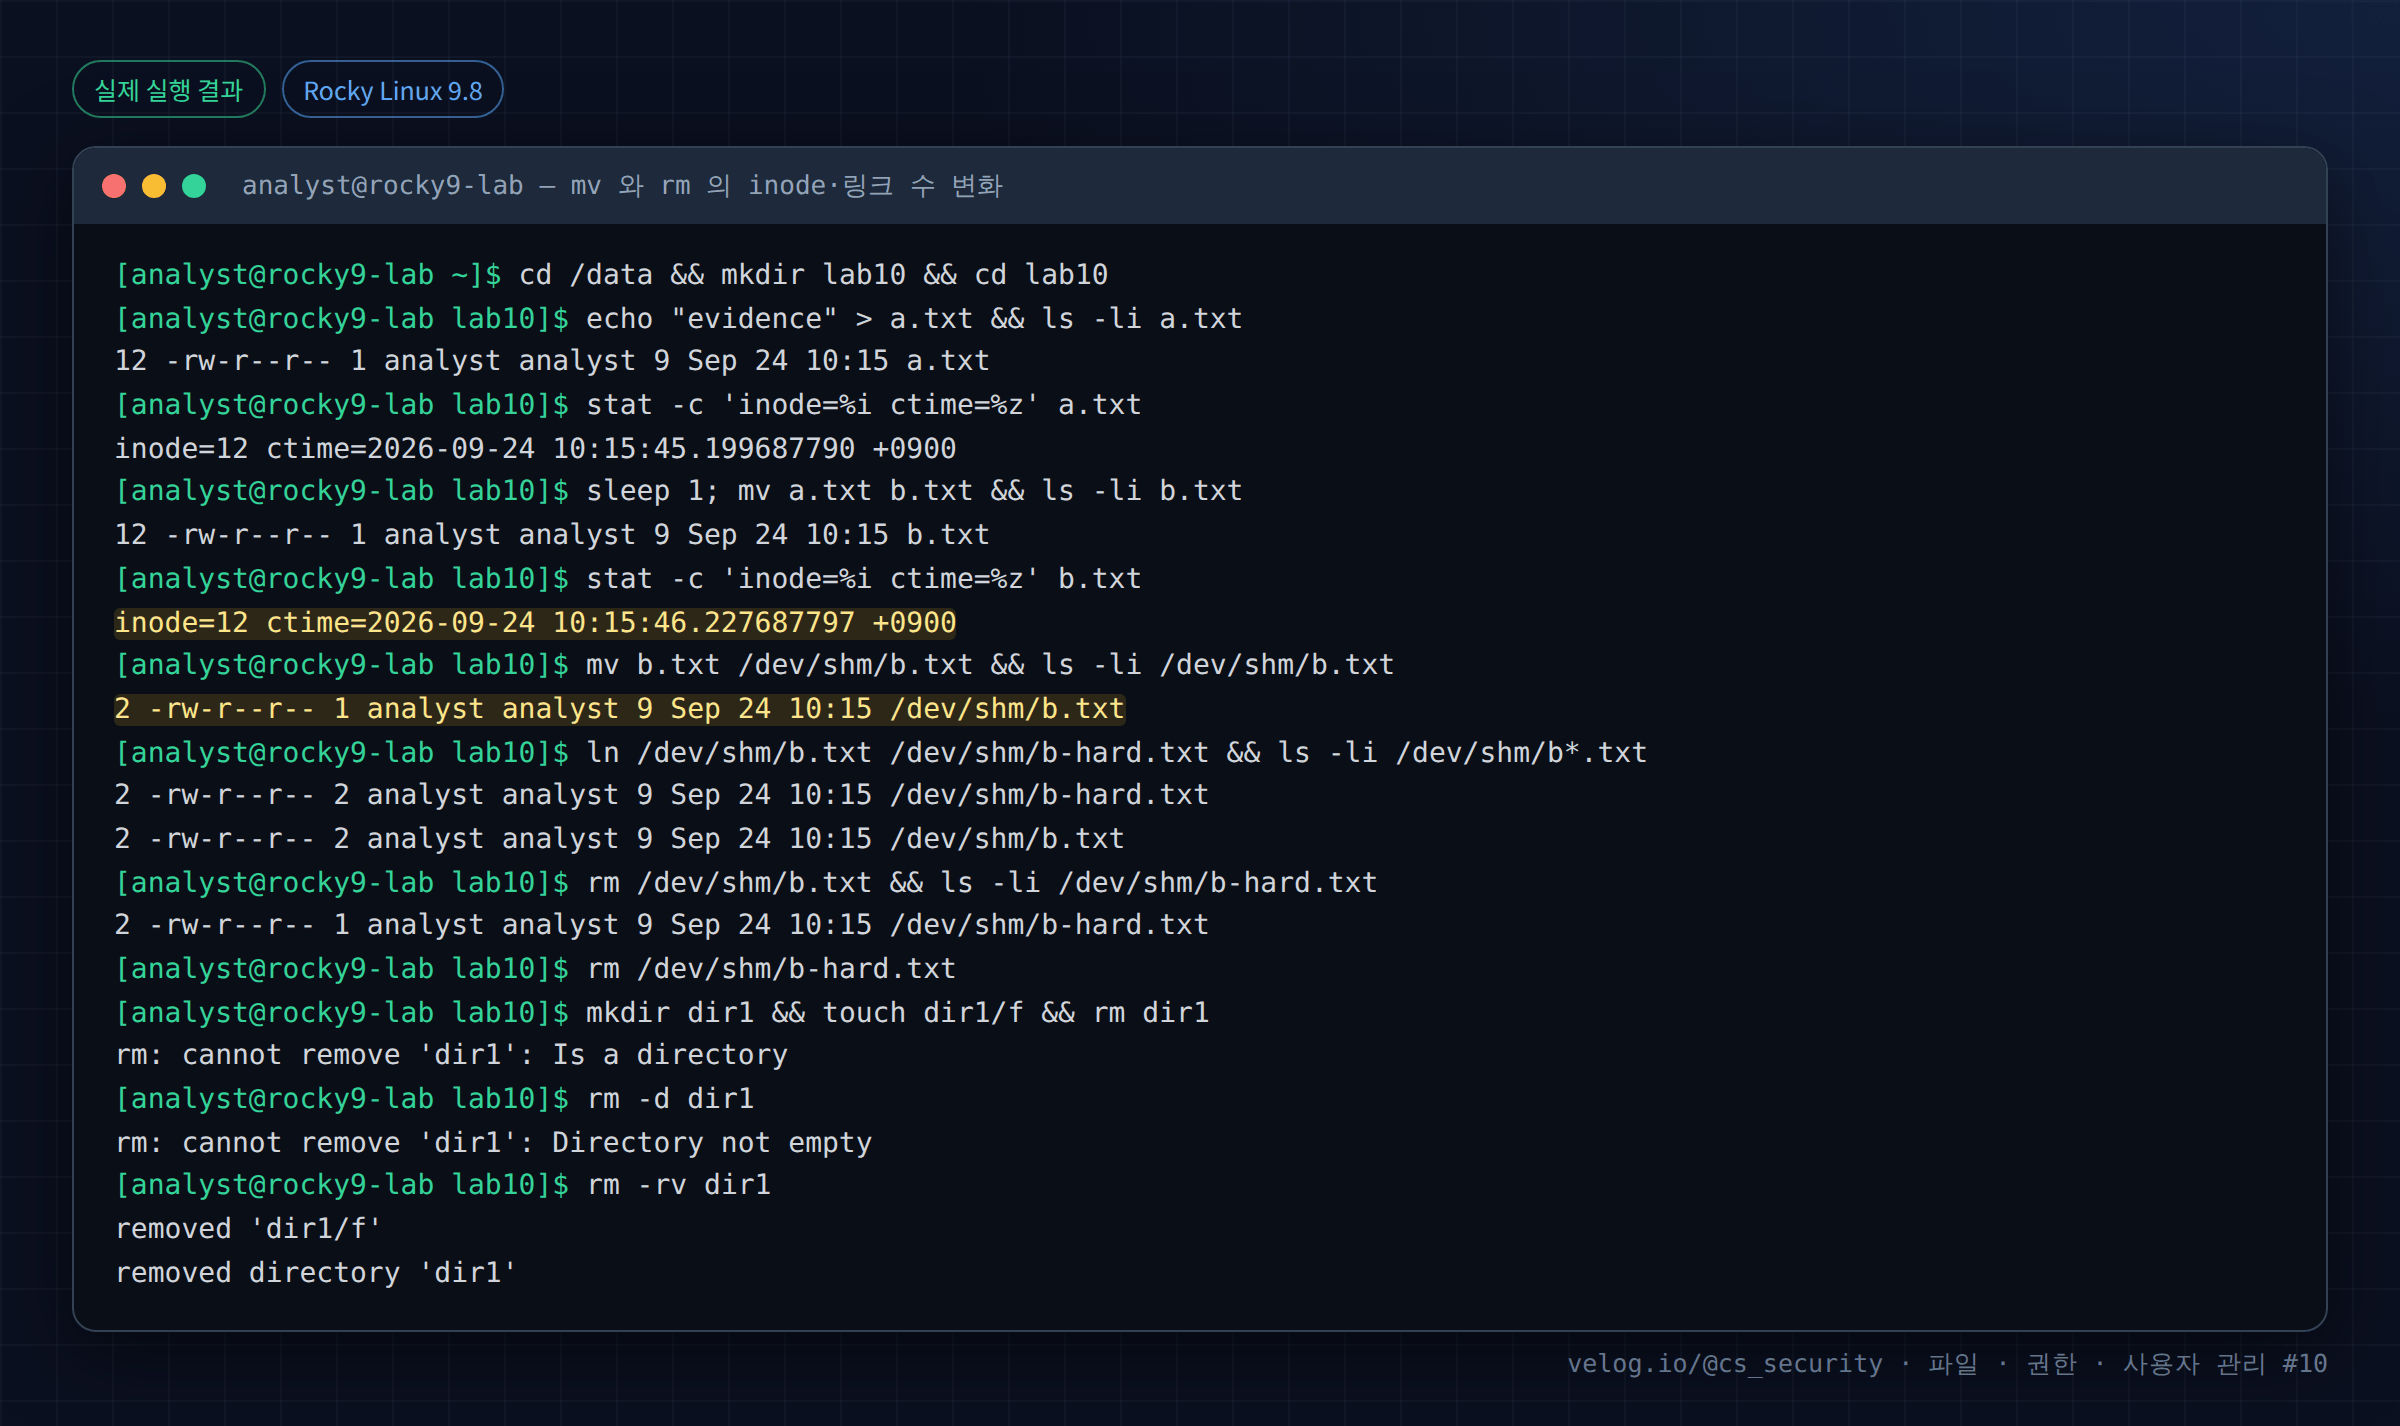Click the output "removed 'dir1/f'"
The width and height of the screenshot is (2400, 1426).
[x=249, y=1229]
